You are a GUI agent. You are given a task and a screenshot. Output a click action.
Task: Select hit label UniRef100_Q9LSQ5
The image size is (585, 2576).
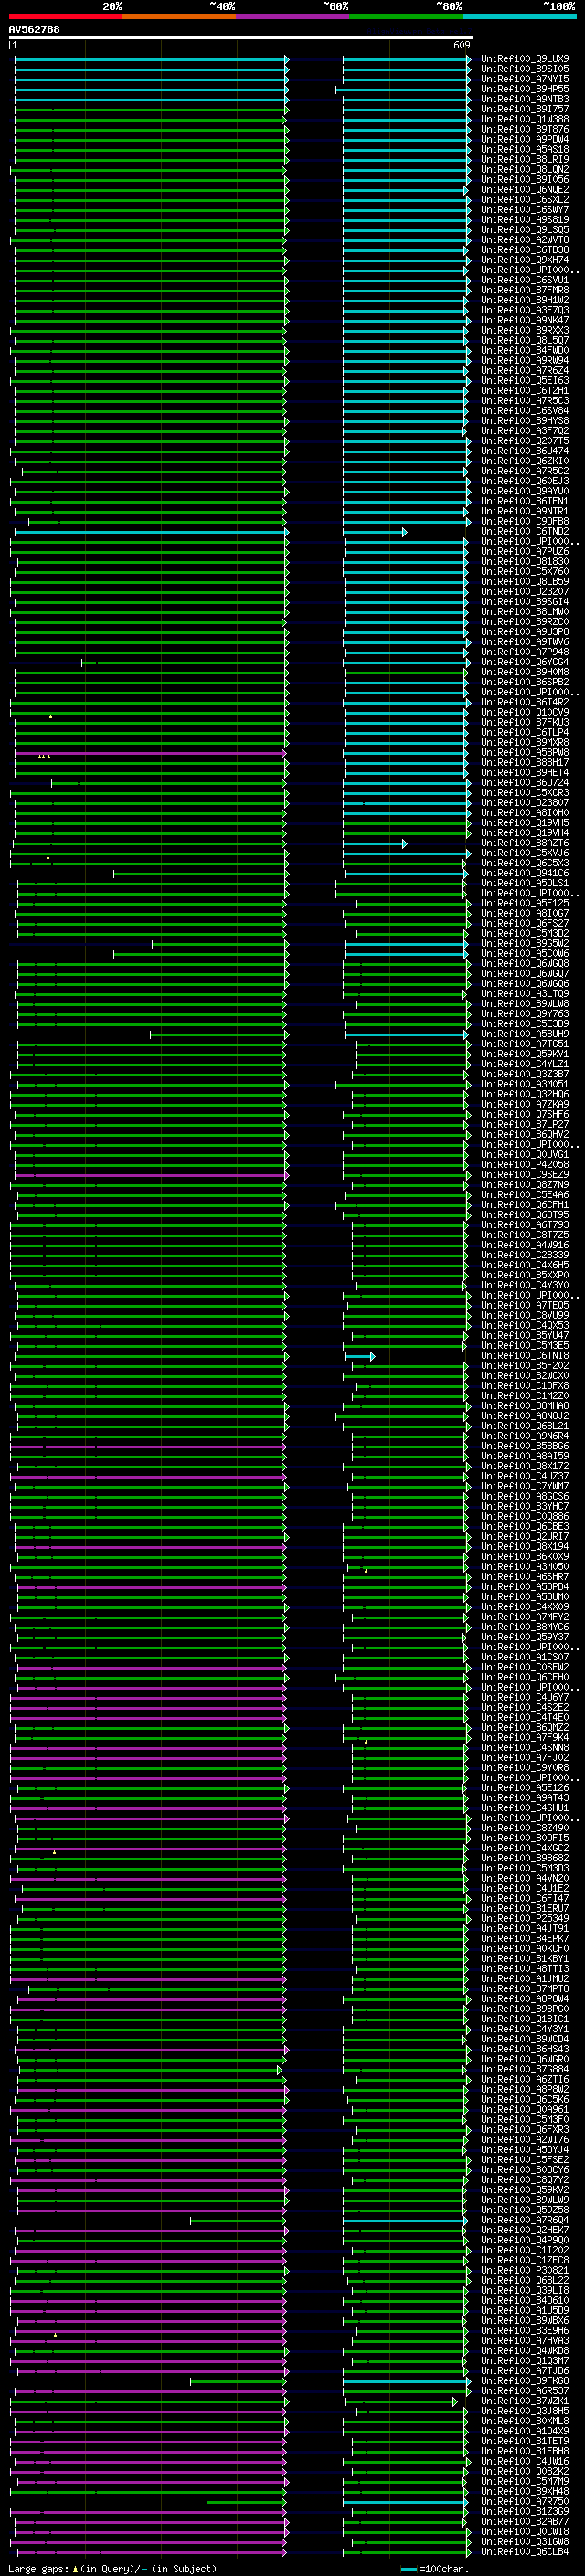[x=525, y=230]
